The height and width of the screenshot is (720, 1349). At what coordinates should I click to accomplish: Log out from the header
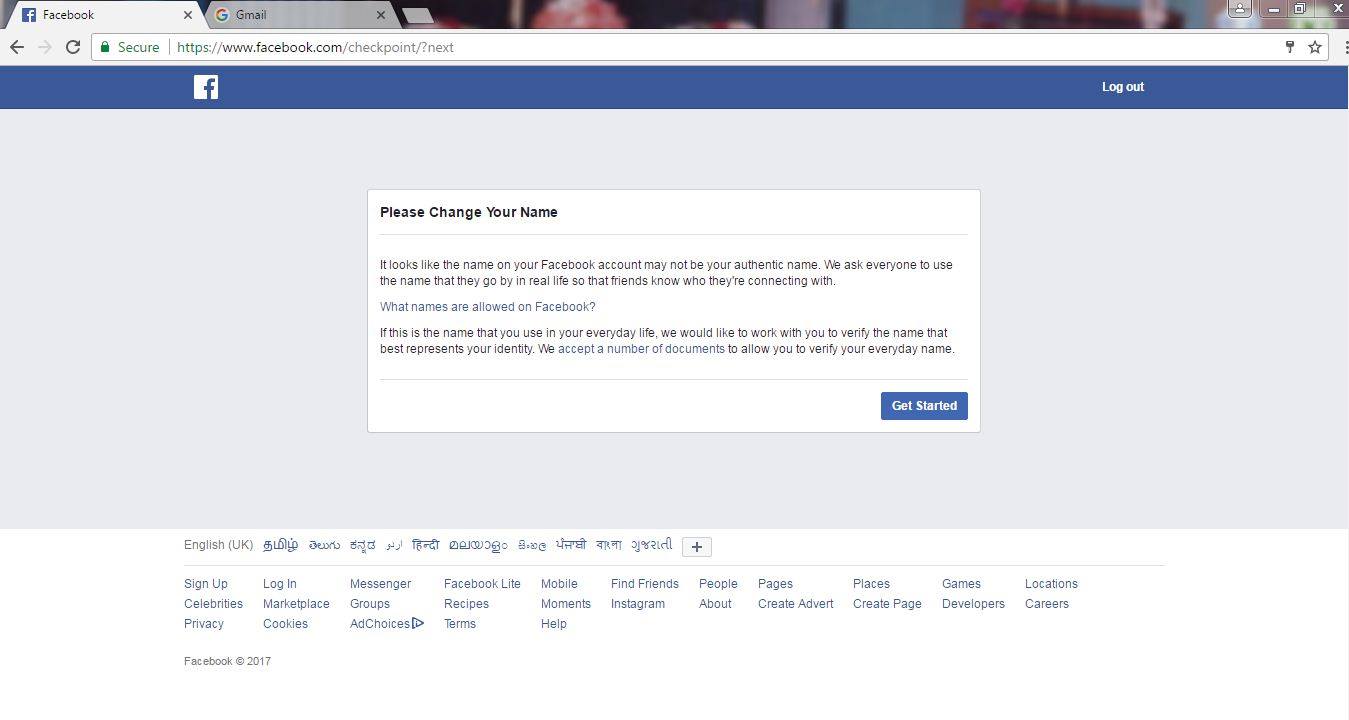1123,87
